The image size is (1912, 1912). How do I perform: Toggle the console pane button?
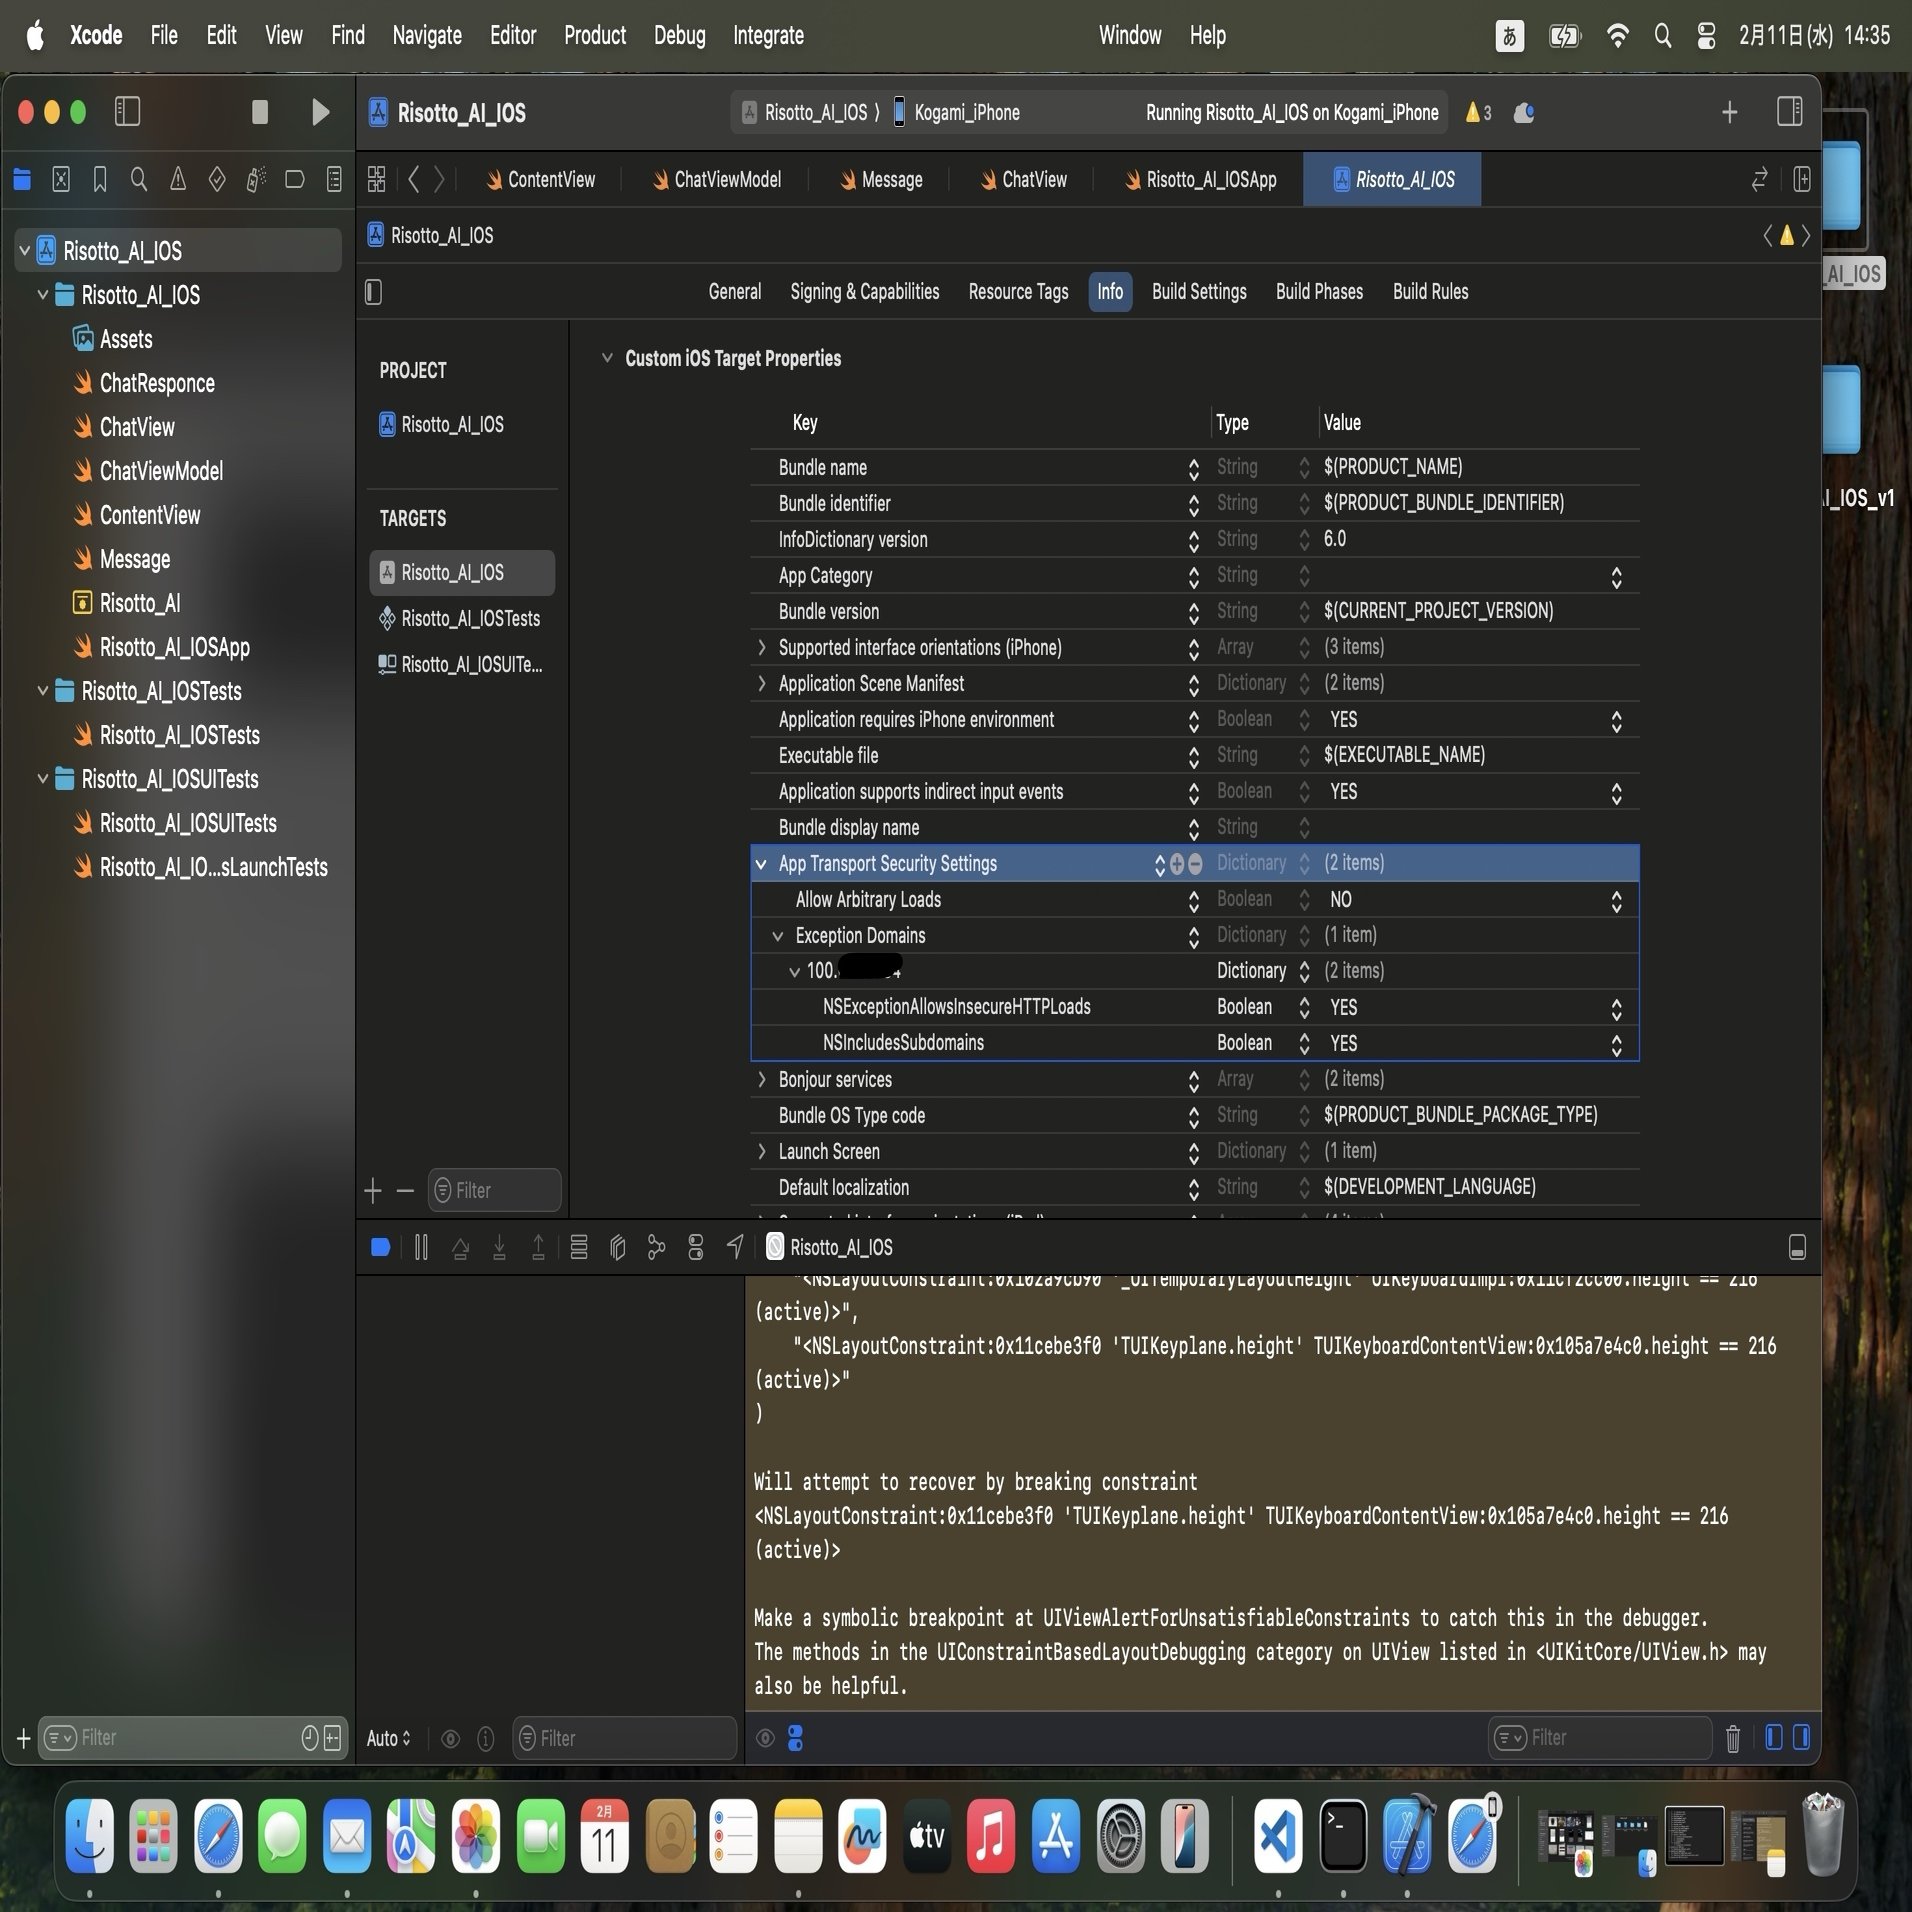coord(1801,1737)
